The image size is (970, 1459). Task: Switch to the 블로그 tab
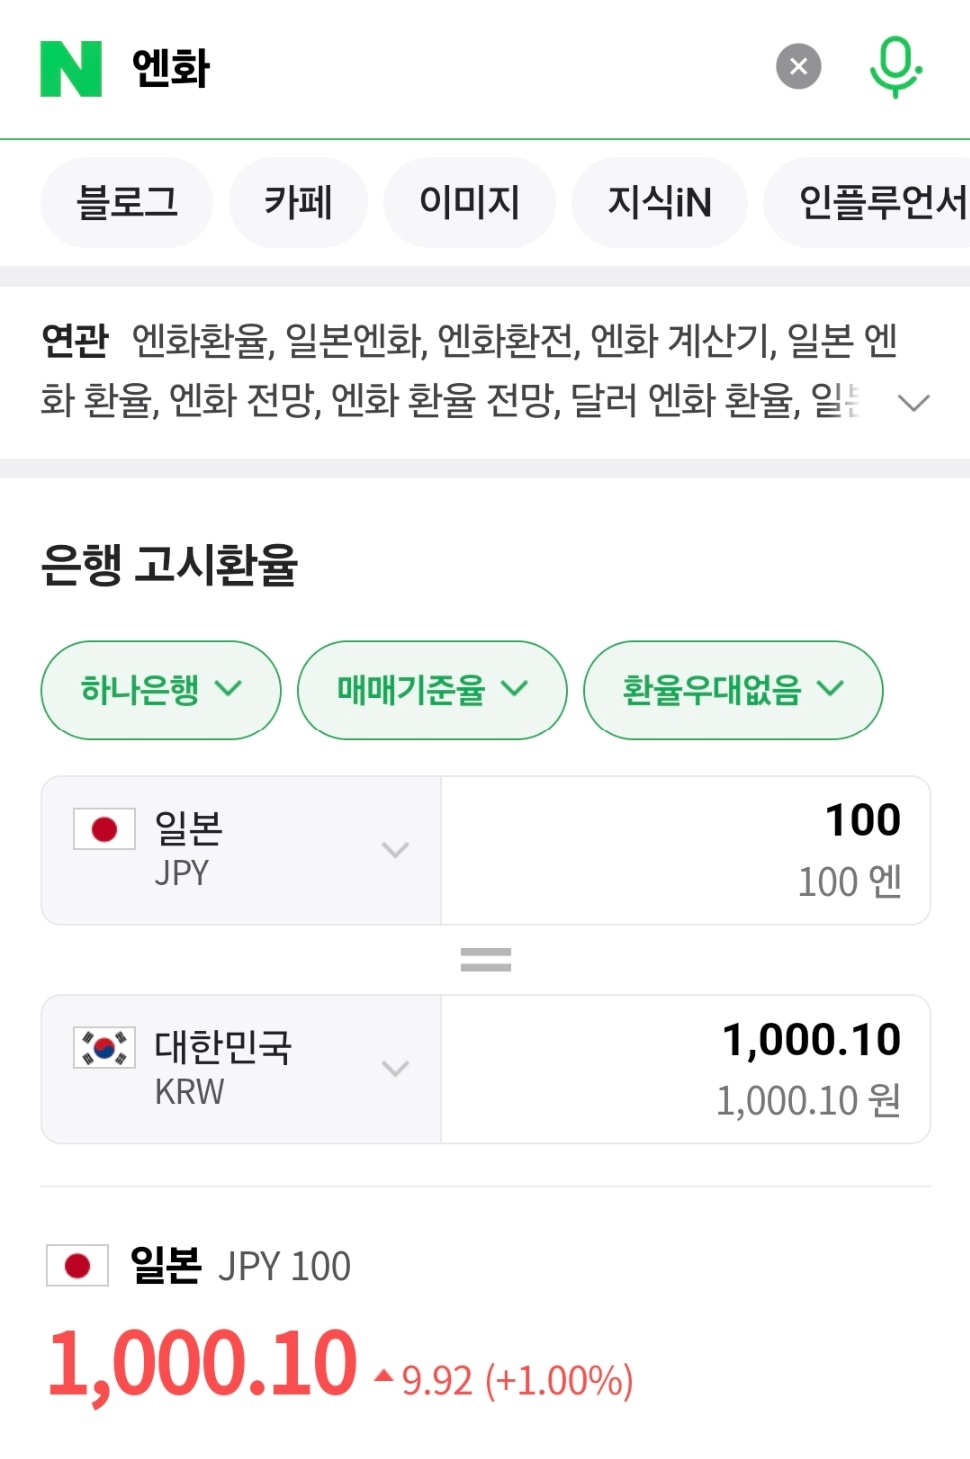pos(127,203)
